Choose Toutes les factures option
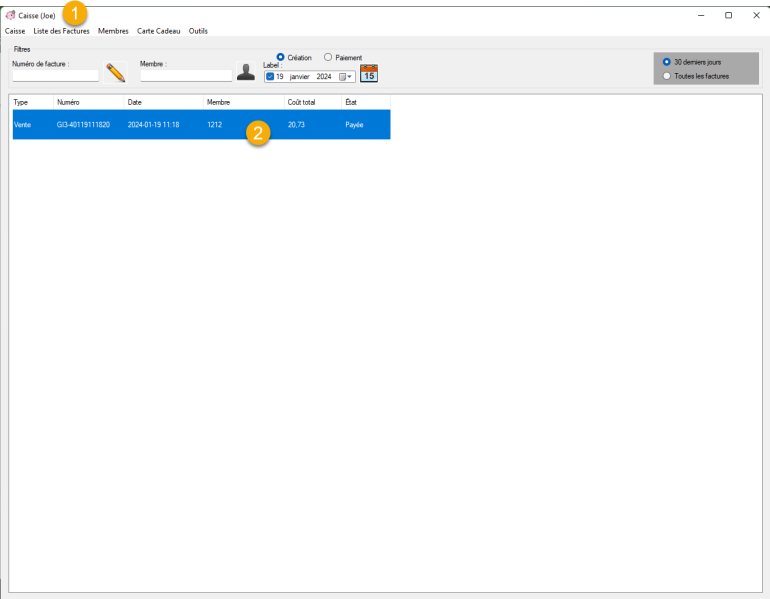Viewport: 770px width, 599px height. [x=666, y=76]
